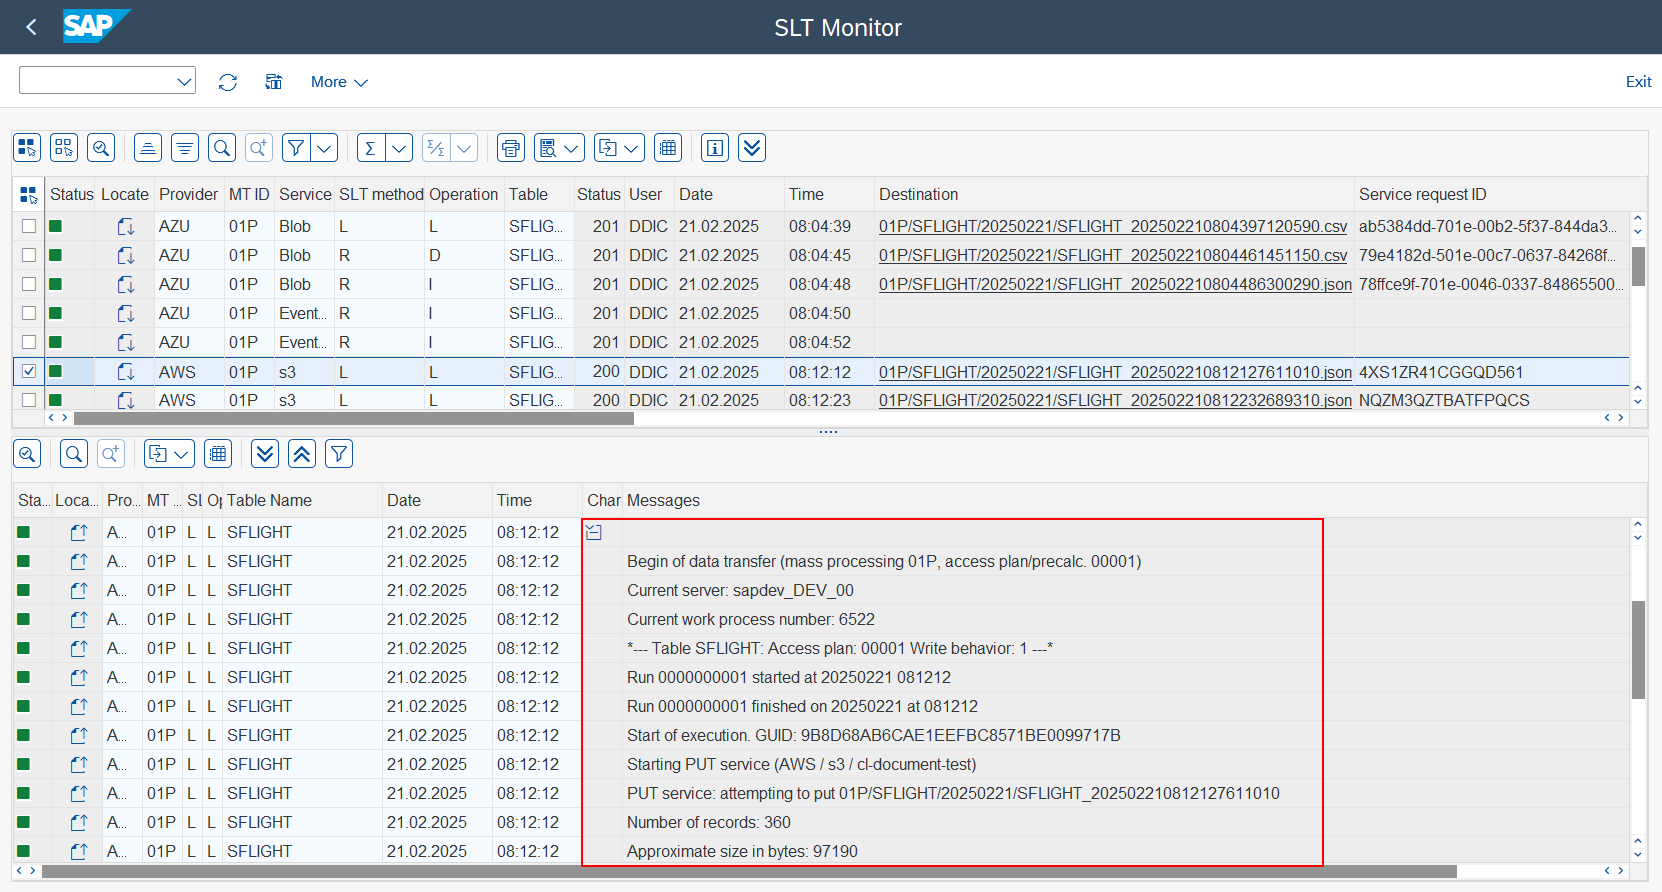1662x892 pixels.
Task: Click the Total sum icon
Action: click(x=371, y=148)
